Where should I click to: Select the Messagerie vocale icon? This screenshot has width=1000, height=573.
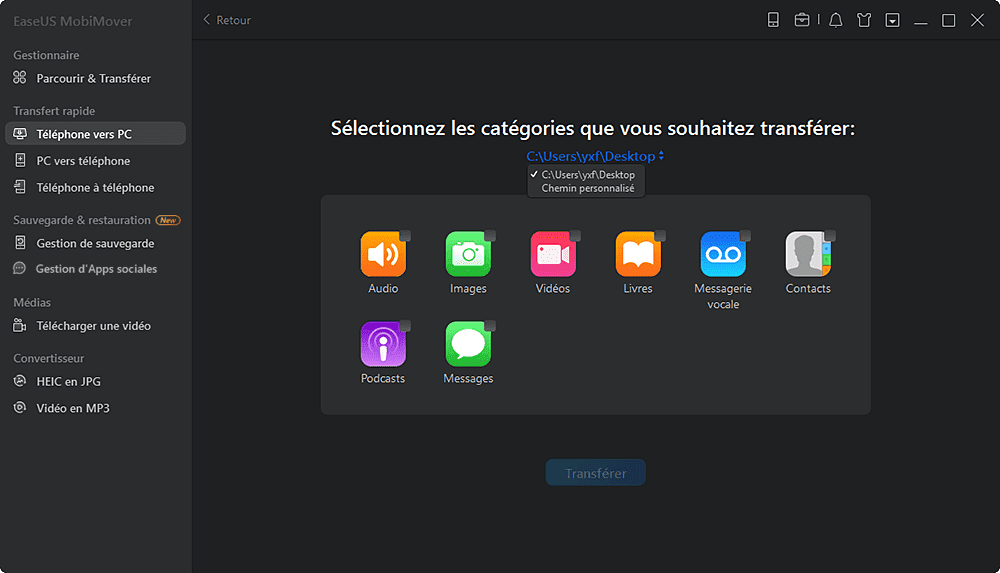tap(722, 255)
